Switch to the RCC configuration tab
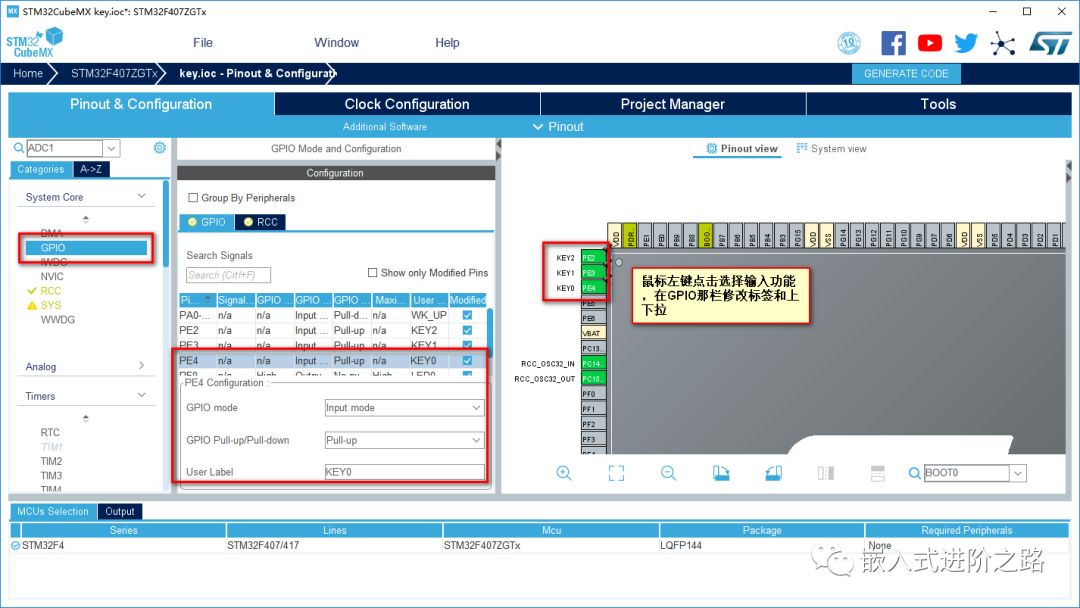1080x608 pixels. 260,222
